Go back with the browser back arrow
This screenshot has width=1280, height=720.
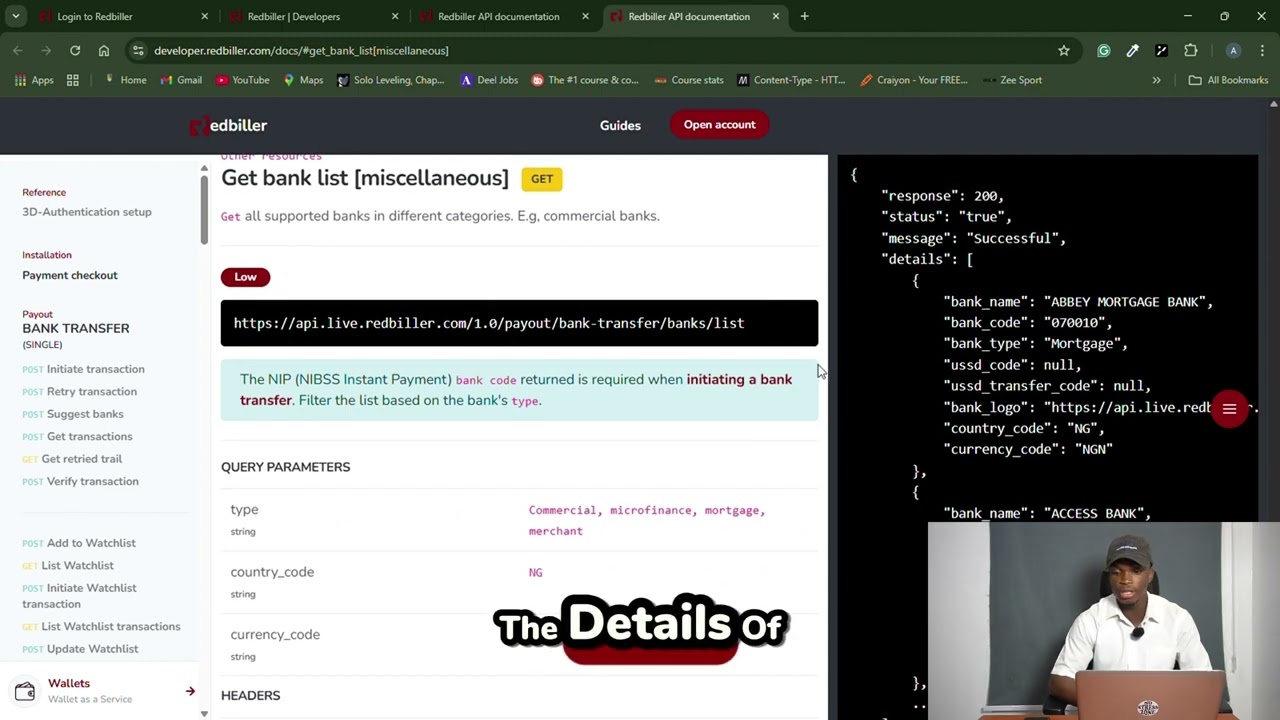tap(18, 50)
